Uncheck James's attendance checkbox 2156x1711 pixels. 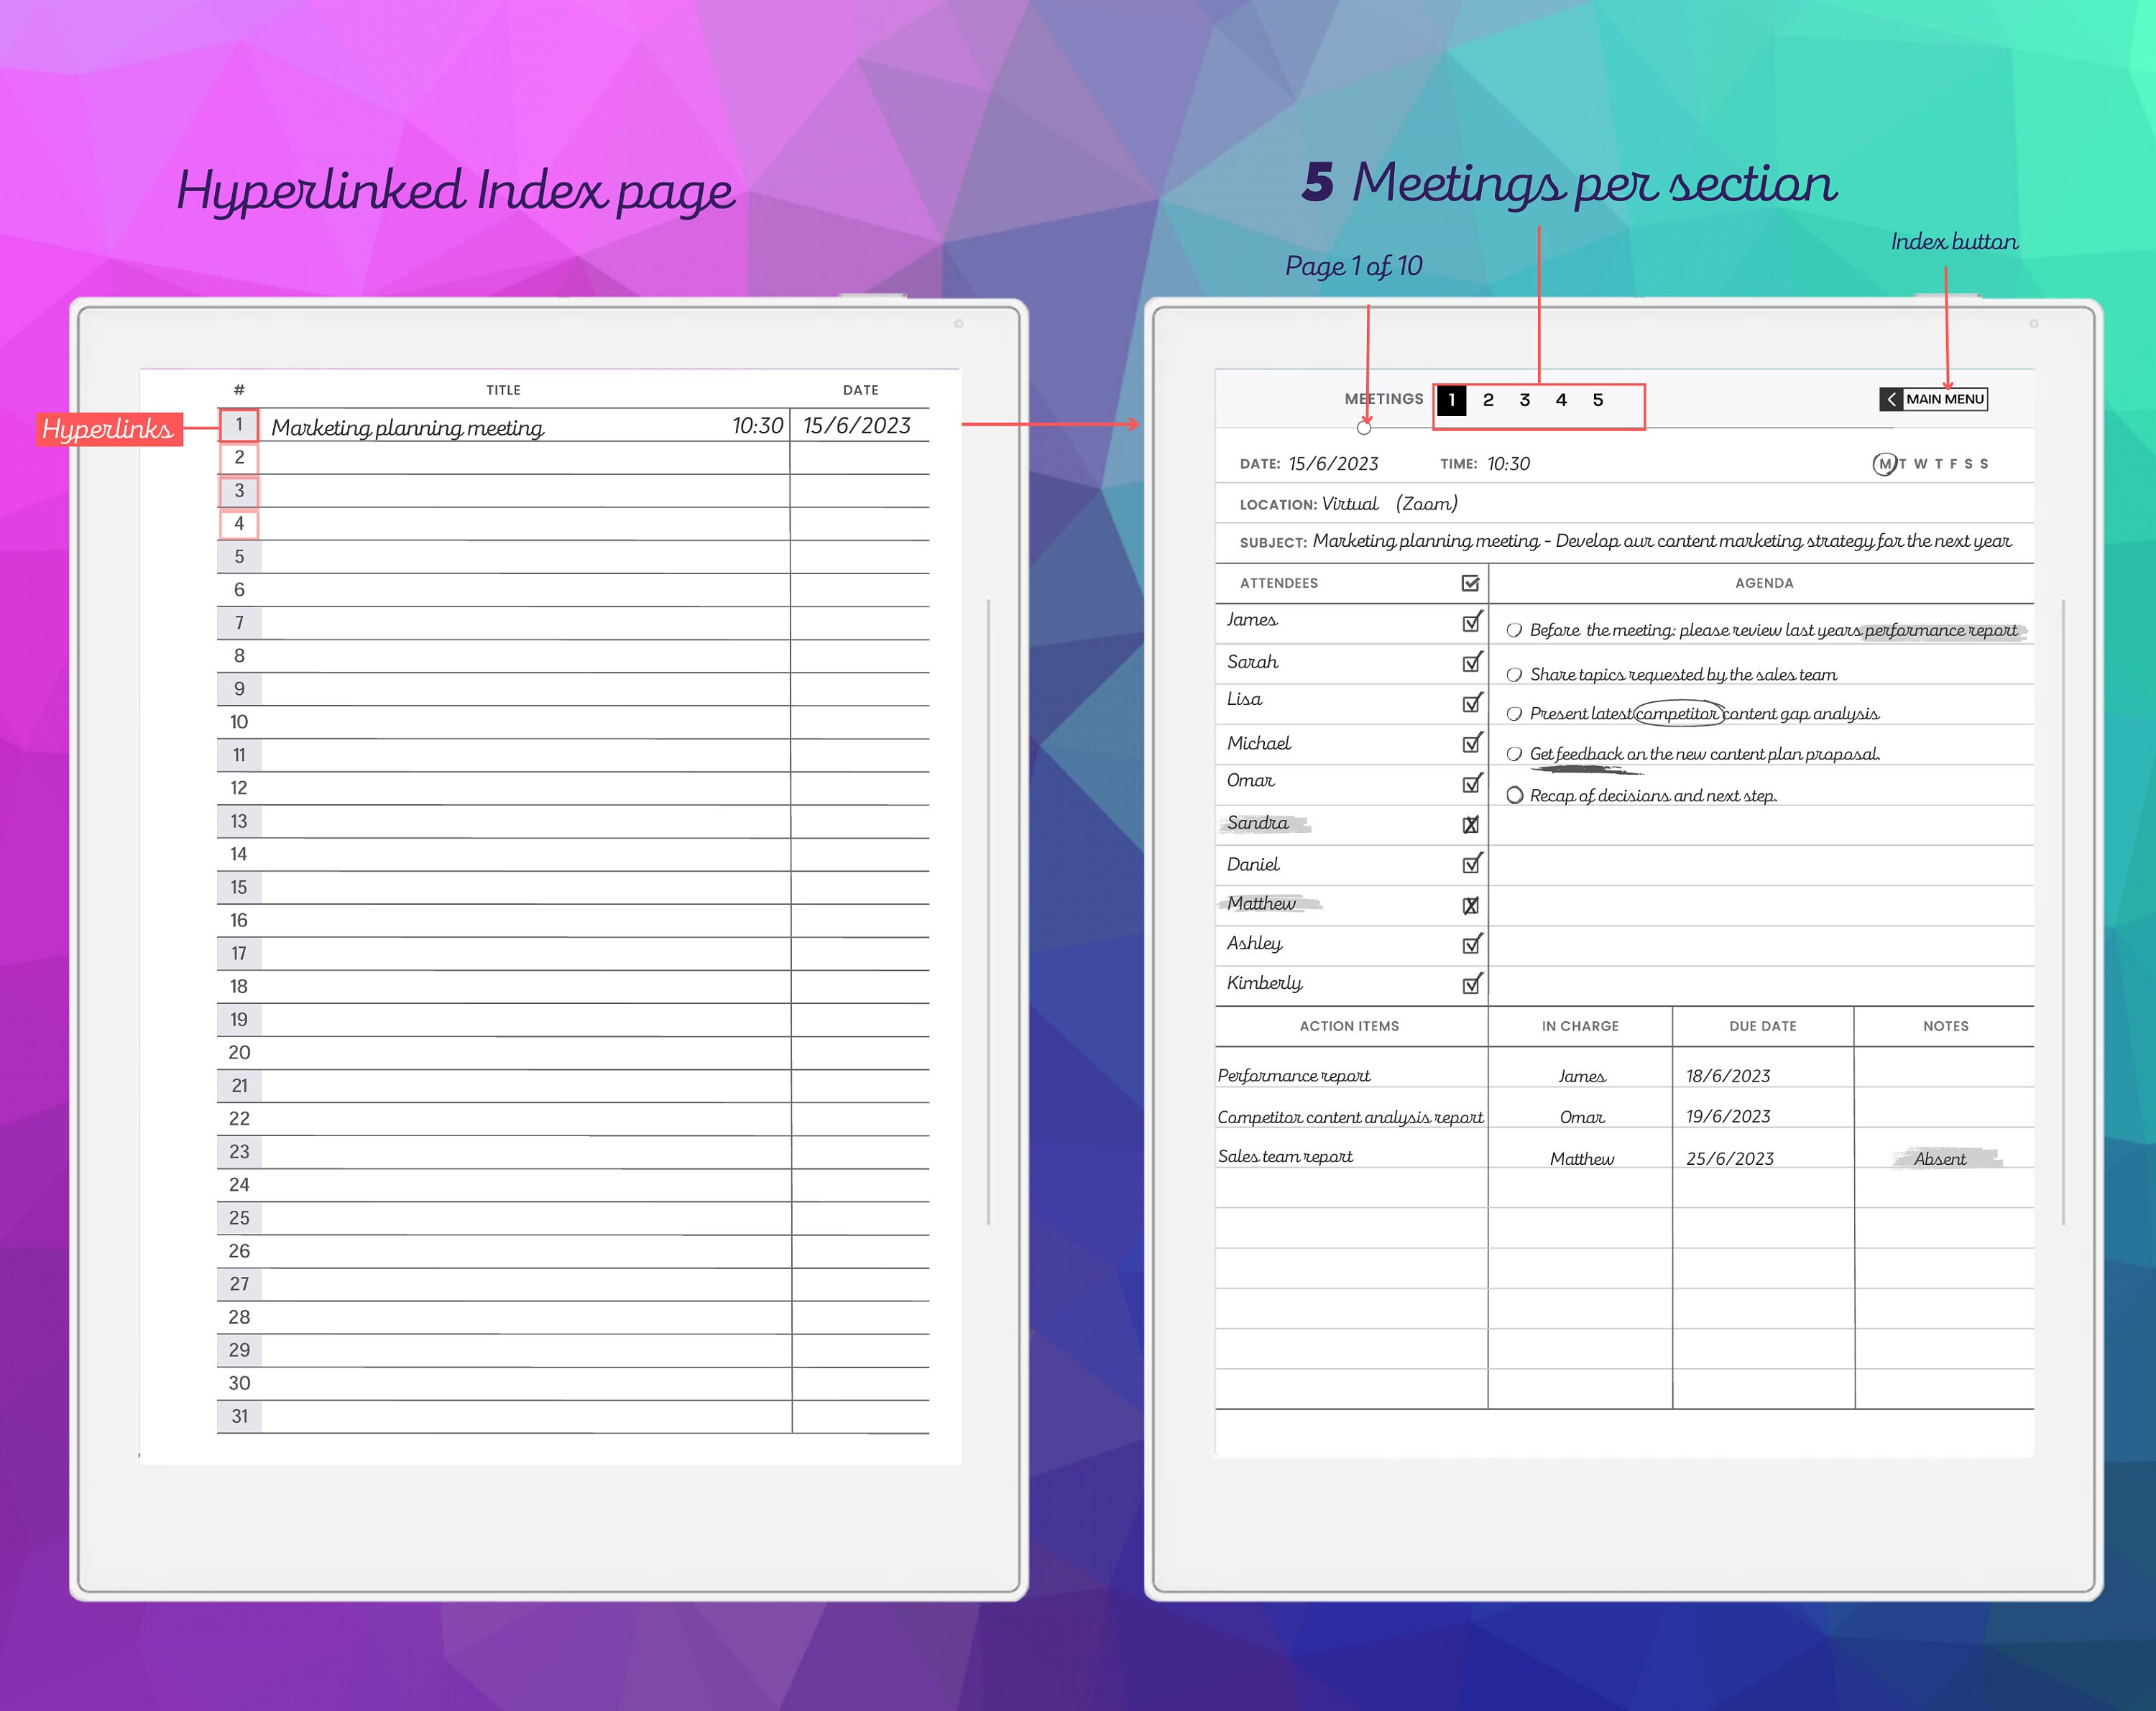click(1470, 622)
